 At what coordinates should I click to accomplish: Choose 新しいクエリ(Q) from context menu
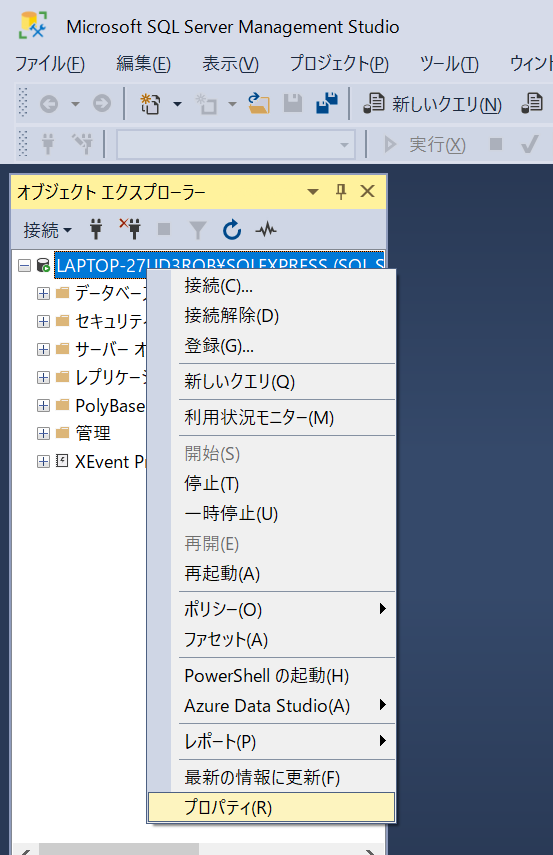click(272, 382)
